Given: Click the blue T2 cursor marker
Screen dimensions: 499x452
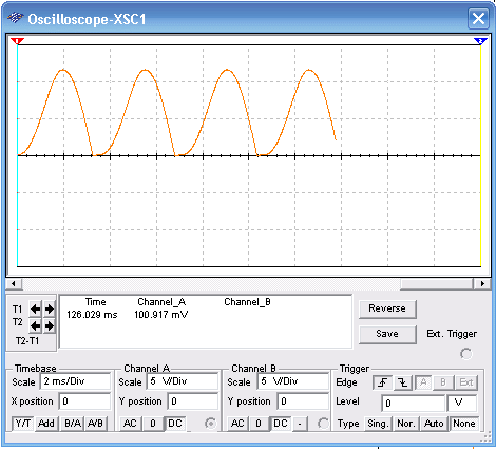Looking at the screenshot, I should coord(480,41).
